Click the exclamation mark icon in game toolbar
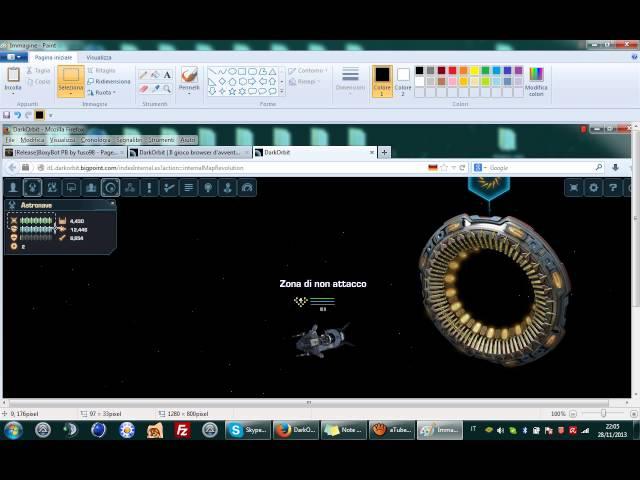 tap(149, 187)
